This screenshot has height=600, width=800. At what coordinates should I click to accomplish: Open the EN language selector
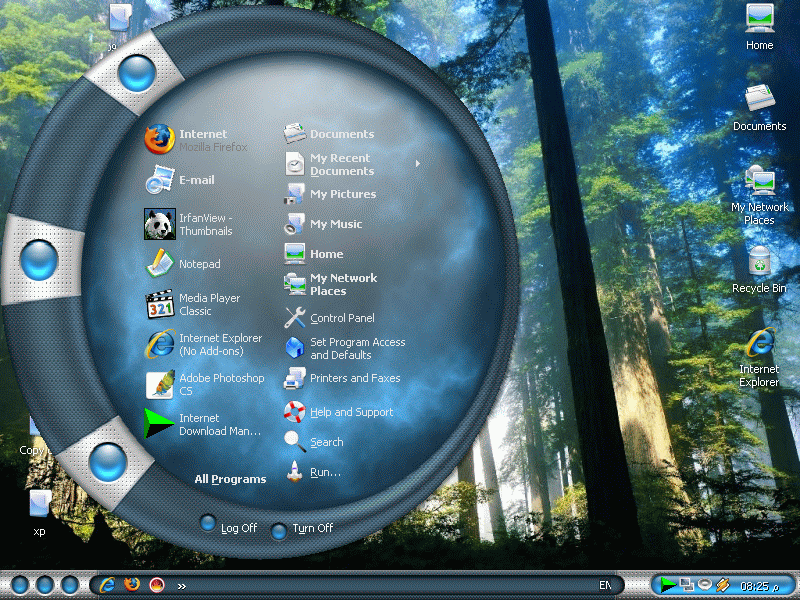click(x=602, y=585)
